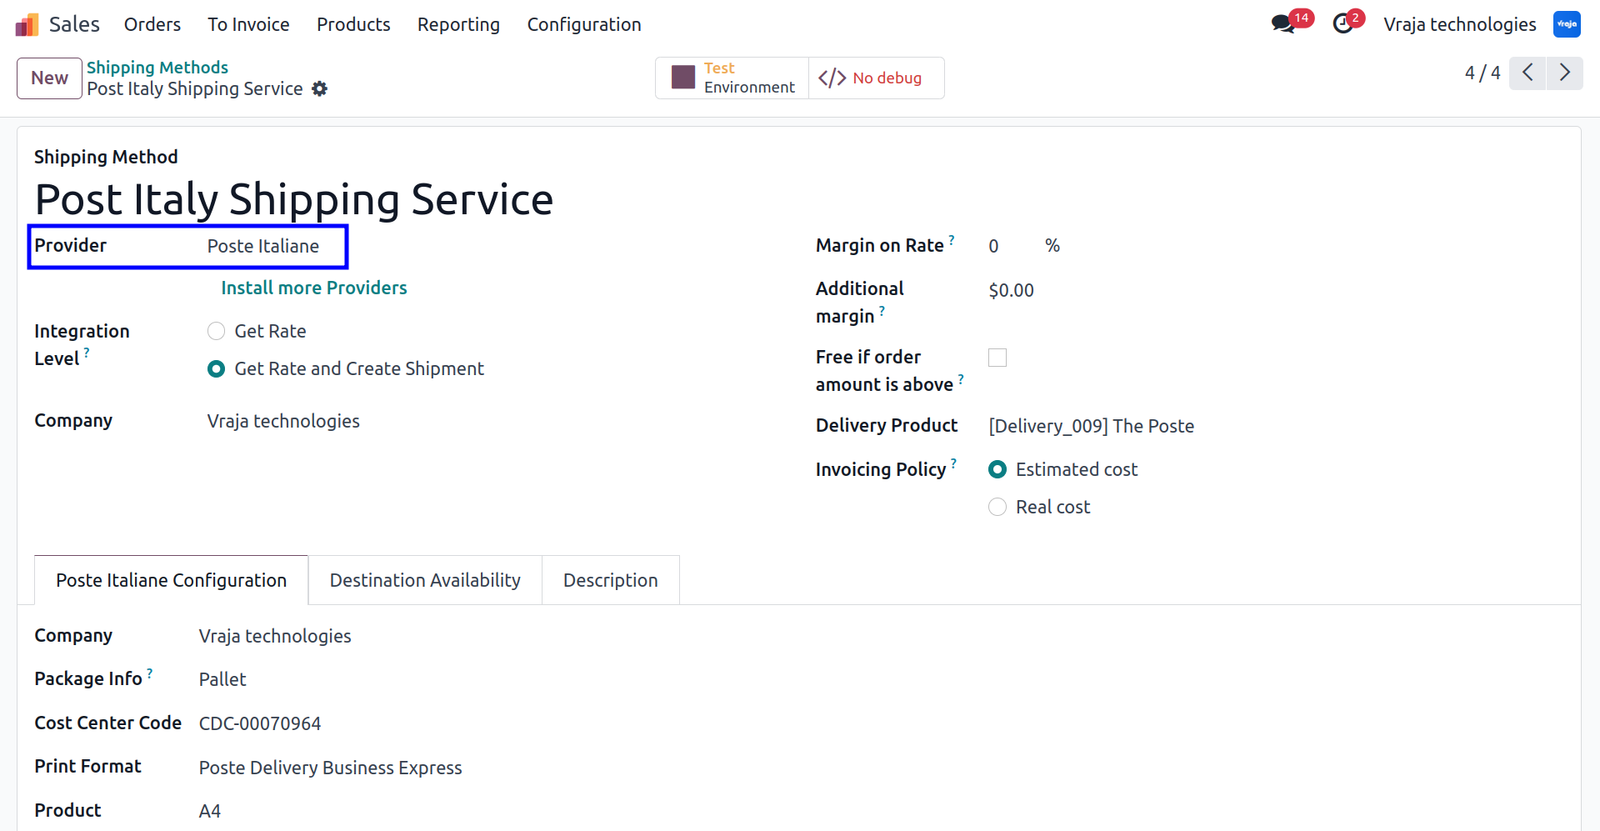Select the Real cost radio option

click(997, 507)
